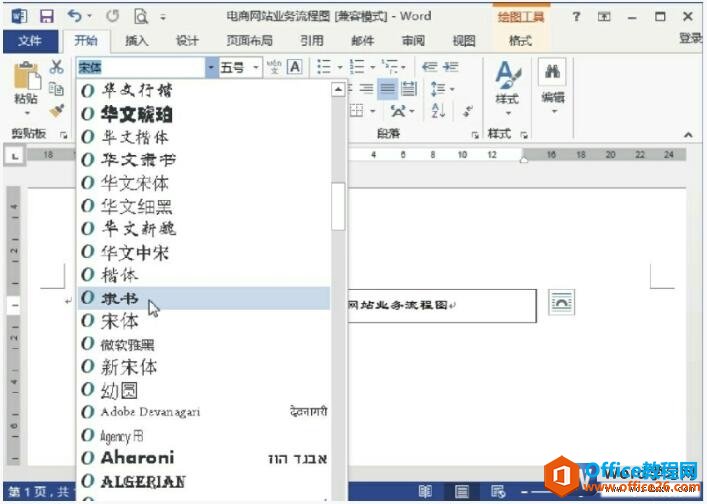The width and height of the screenshot is (707, 504).
Task: Click the tab selector on ruler corner
Action: pyautogui.click(x=15, y=156)
